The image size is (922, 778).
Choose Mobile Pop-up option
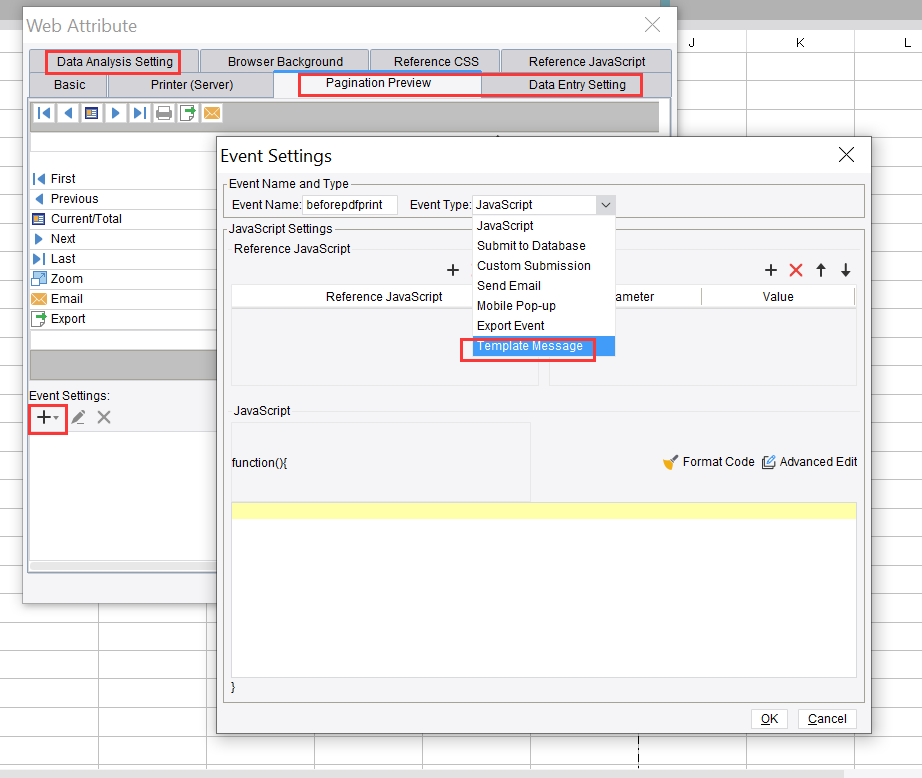point(544,306)
